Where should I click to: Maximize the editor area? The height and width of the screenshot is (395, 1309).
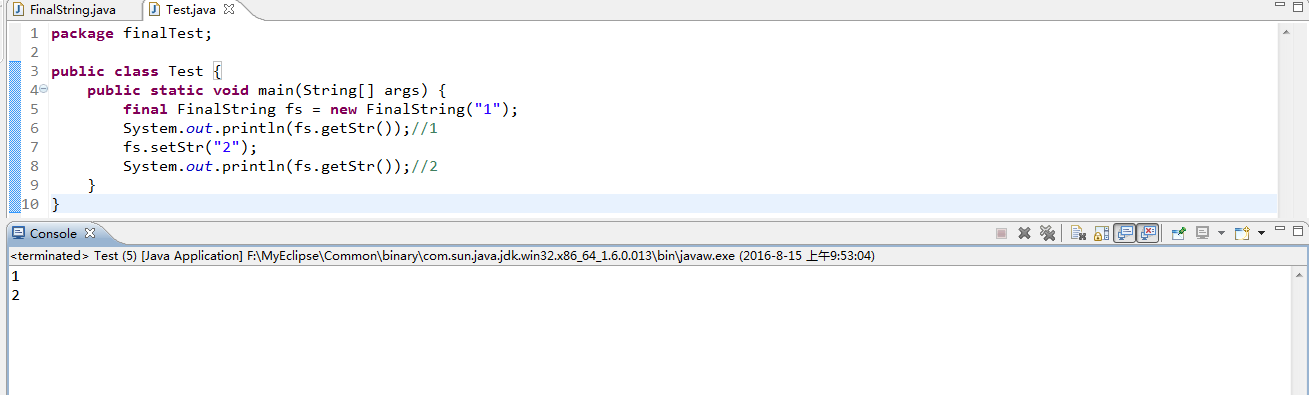point(1297,7)
